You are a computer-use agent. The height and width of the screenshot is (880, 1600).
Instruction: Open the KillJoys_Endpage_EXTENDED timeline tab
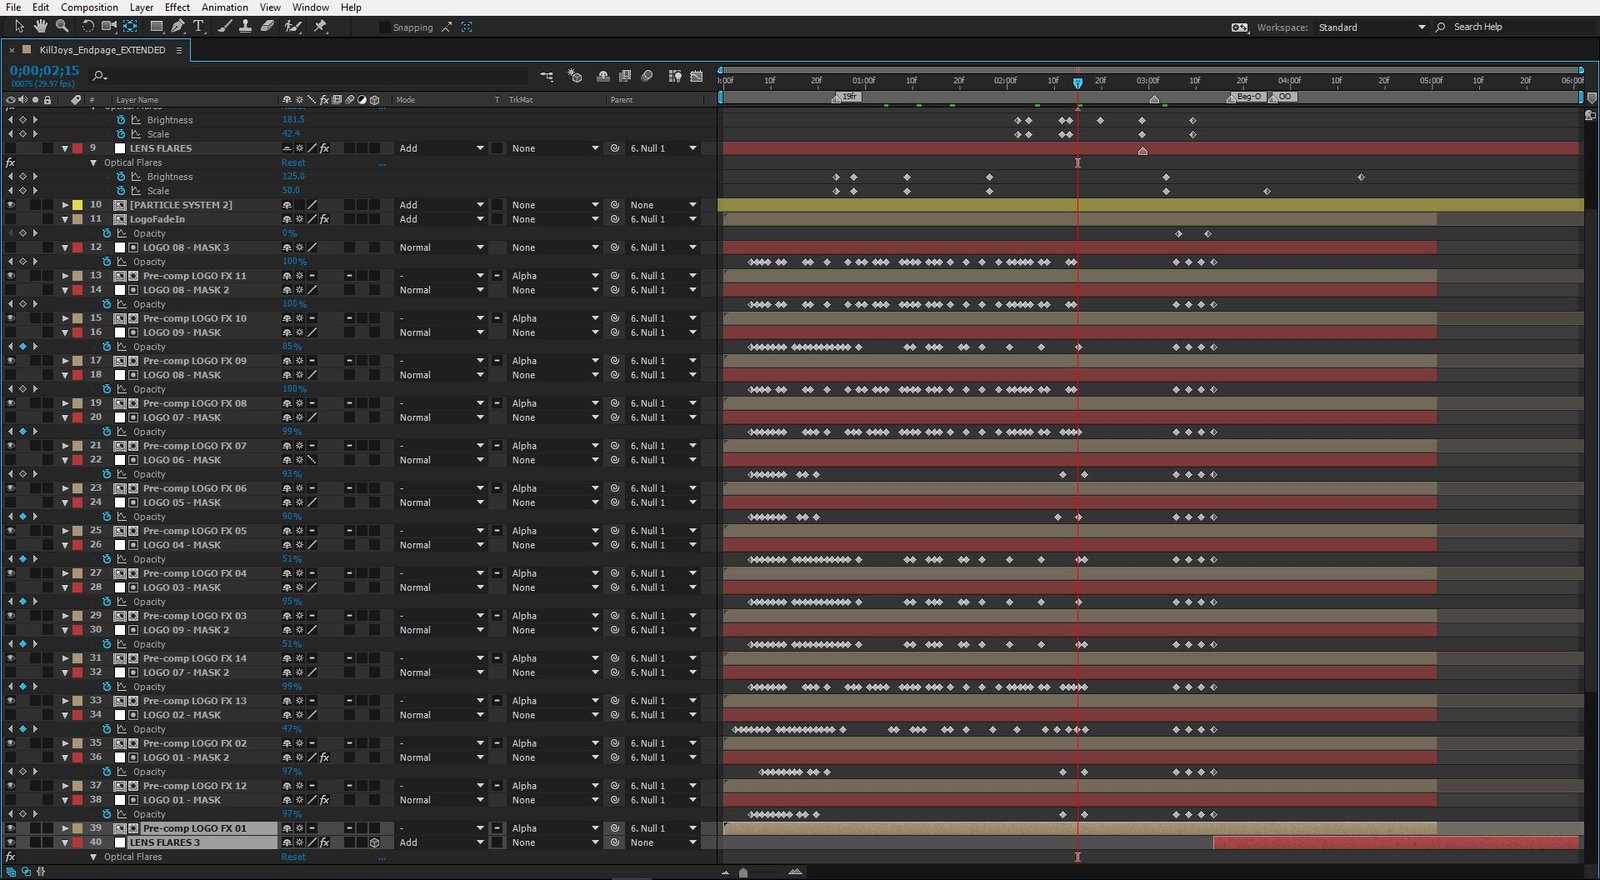102,50
